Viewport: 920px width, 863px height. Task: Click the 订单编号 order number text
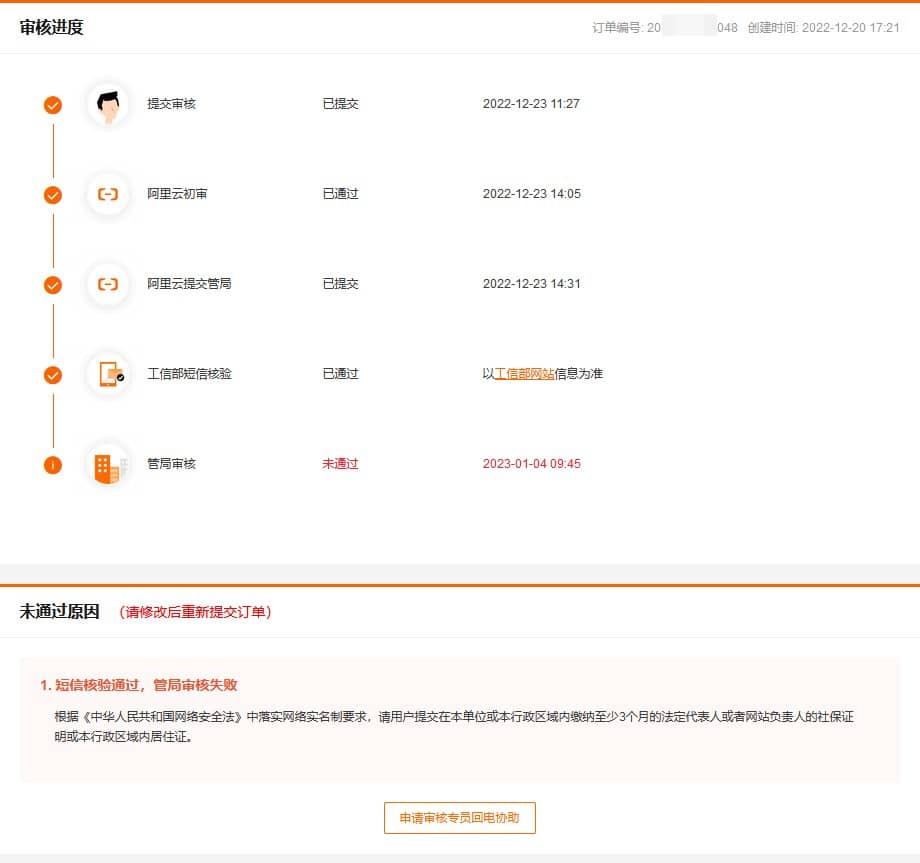664,28
